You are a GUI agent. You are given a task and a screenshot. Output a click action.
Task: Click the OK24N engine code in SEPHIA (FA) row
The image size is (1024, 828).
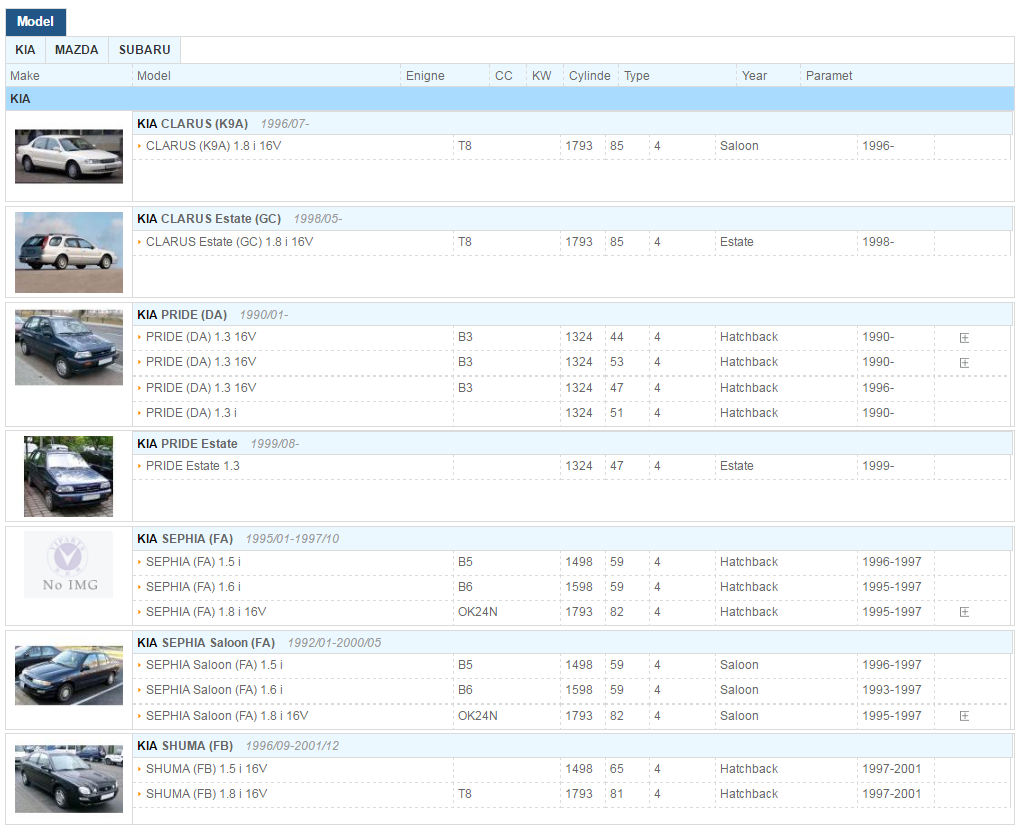[x=477, y=612]
